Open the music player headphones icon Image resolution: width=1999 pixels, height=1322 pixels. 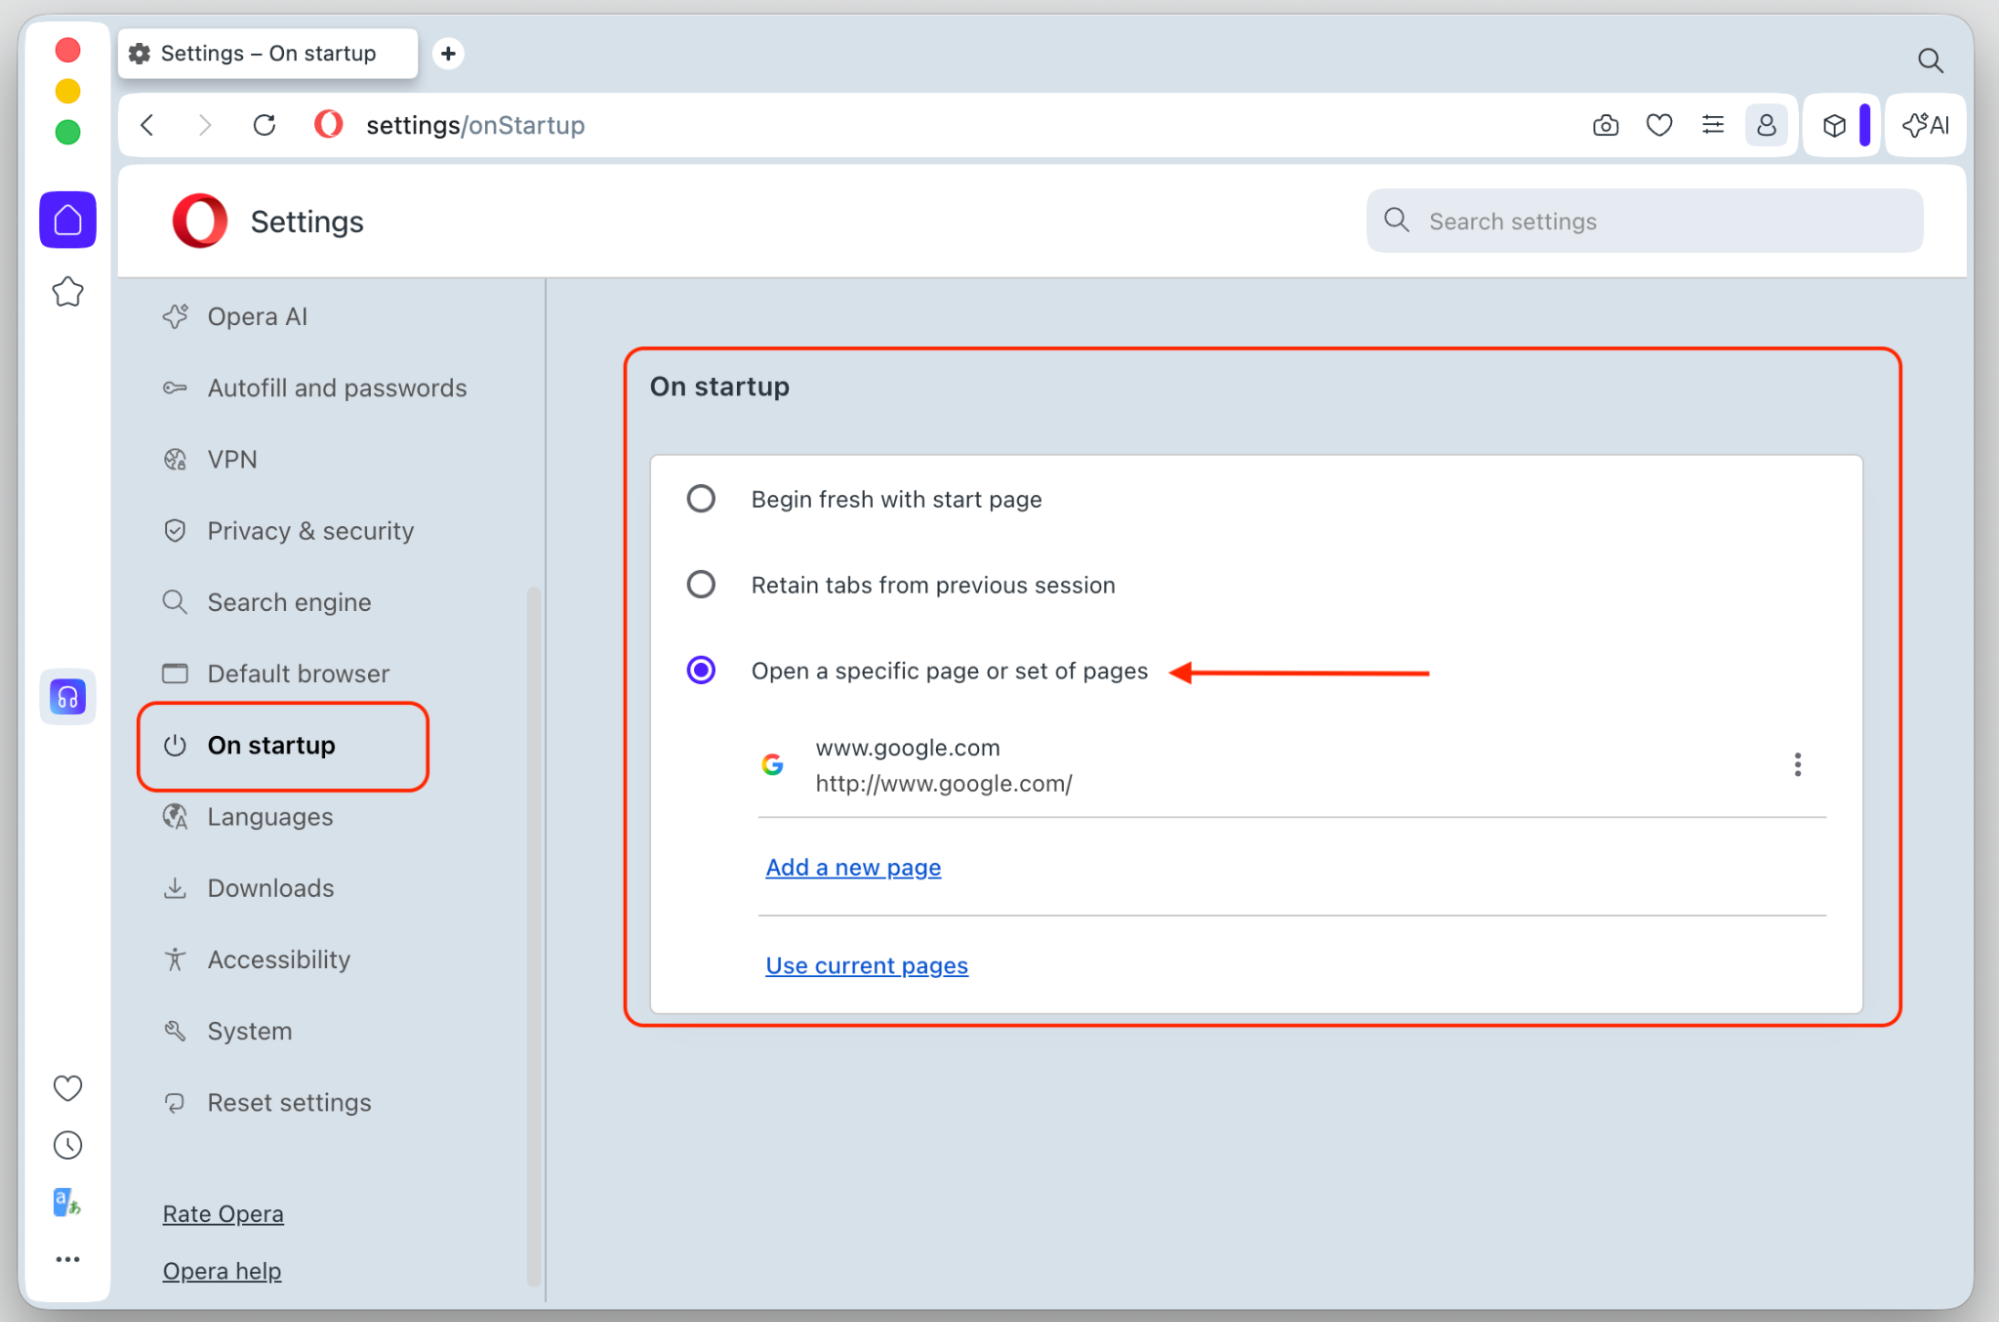[x=68, y=696]
